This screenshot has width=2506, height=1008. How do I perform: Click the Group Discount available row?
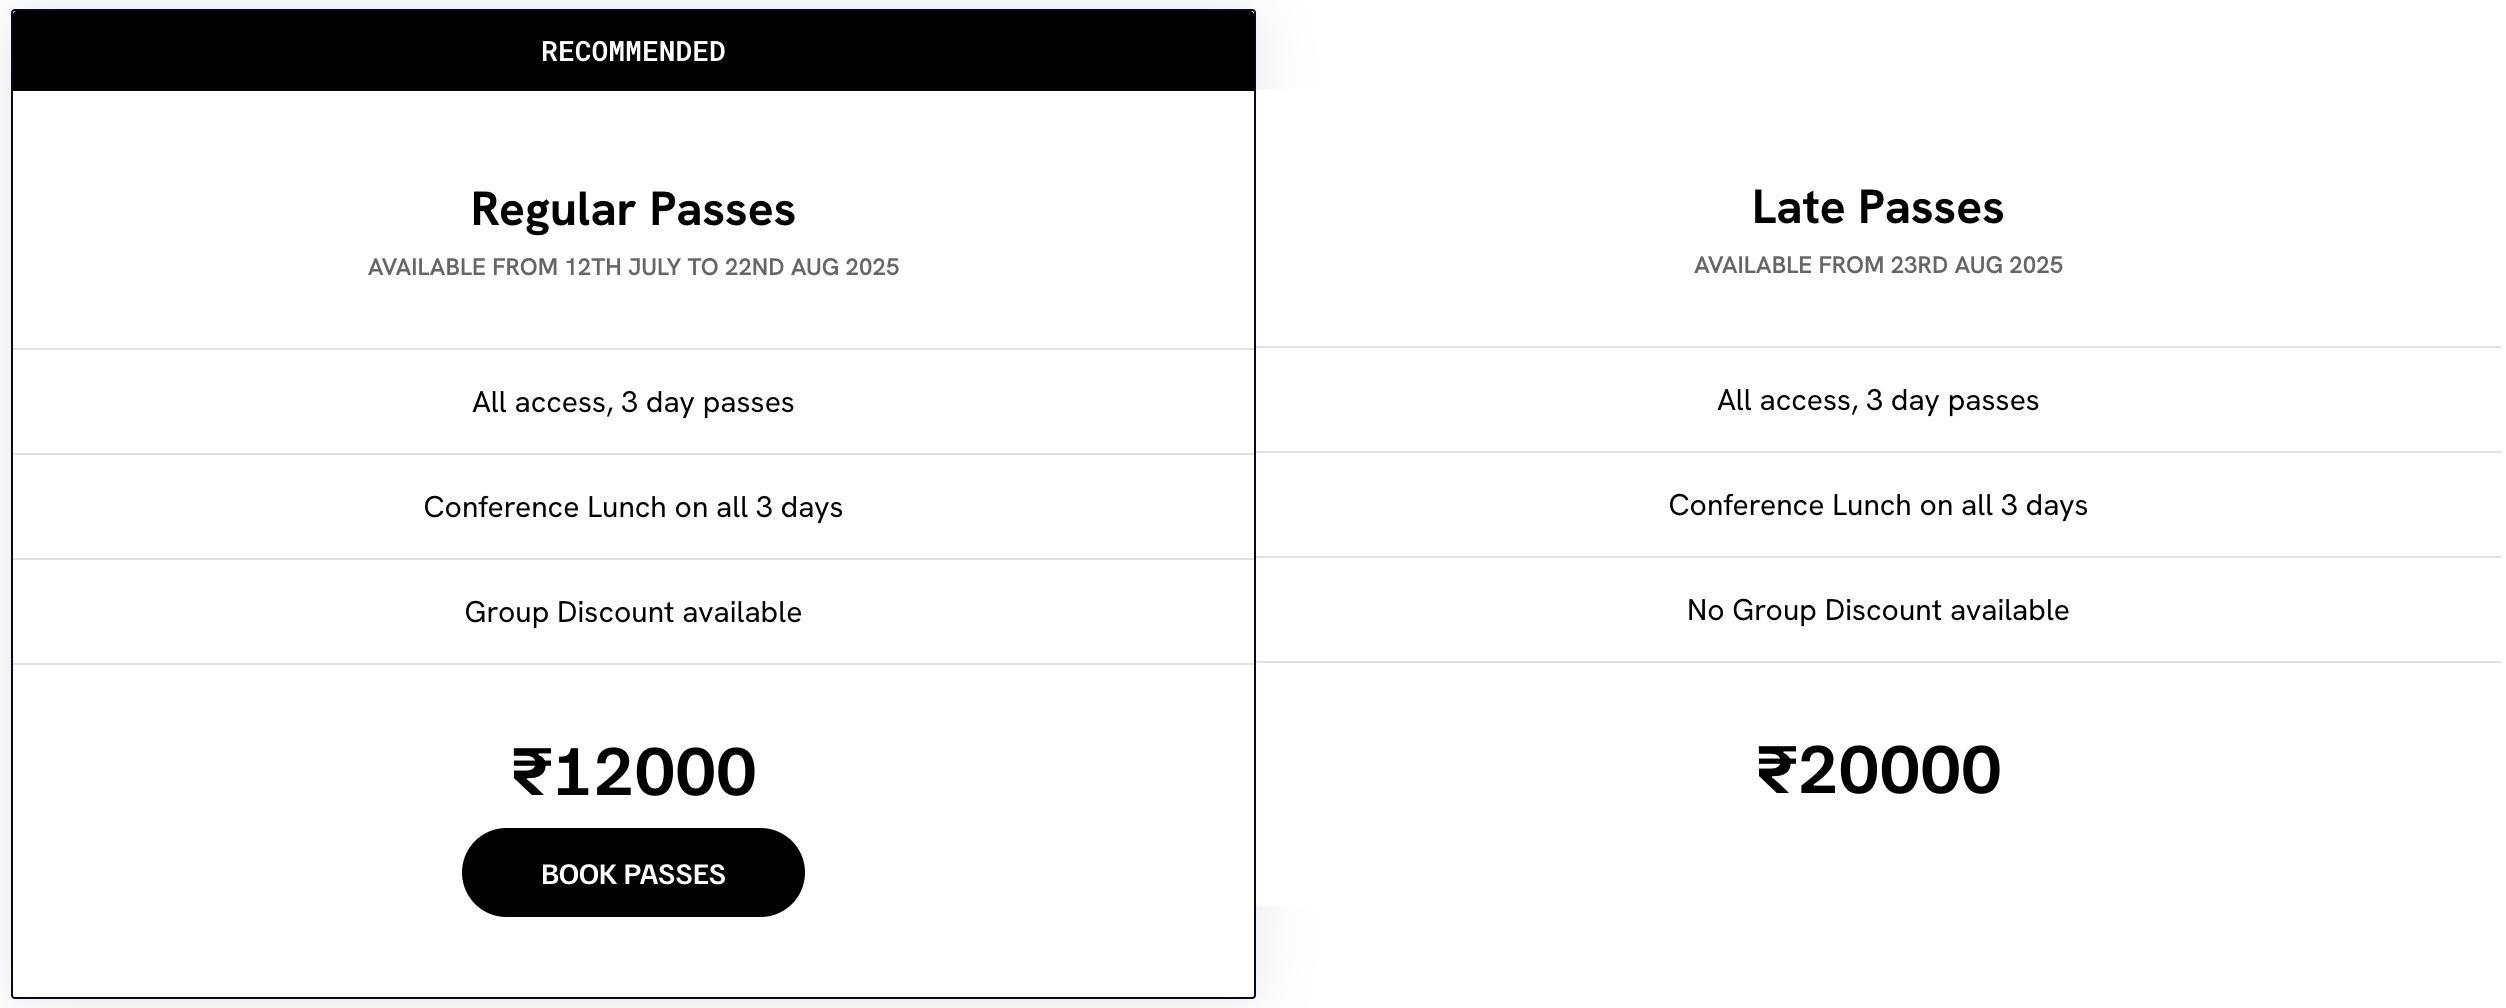coord(633,612)
